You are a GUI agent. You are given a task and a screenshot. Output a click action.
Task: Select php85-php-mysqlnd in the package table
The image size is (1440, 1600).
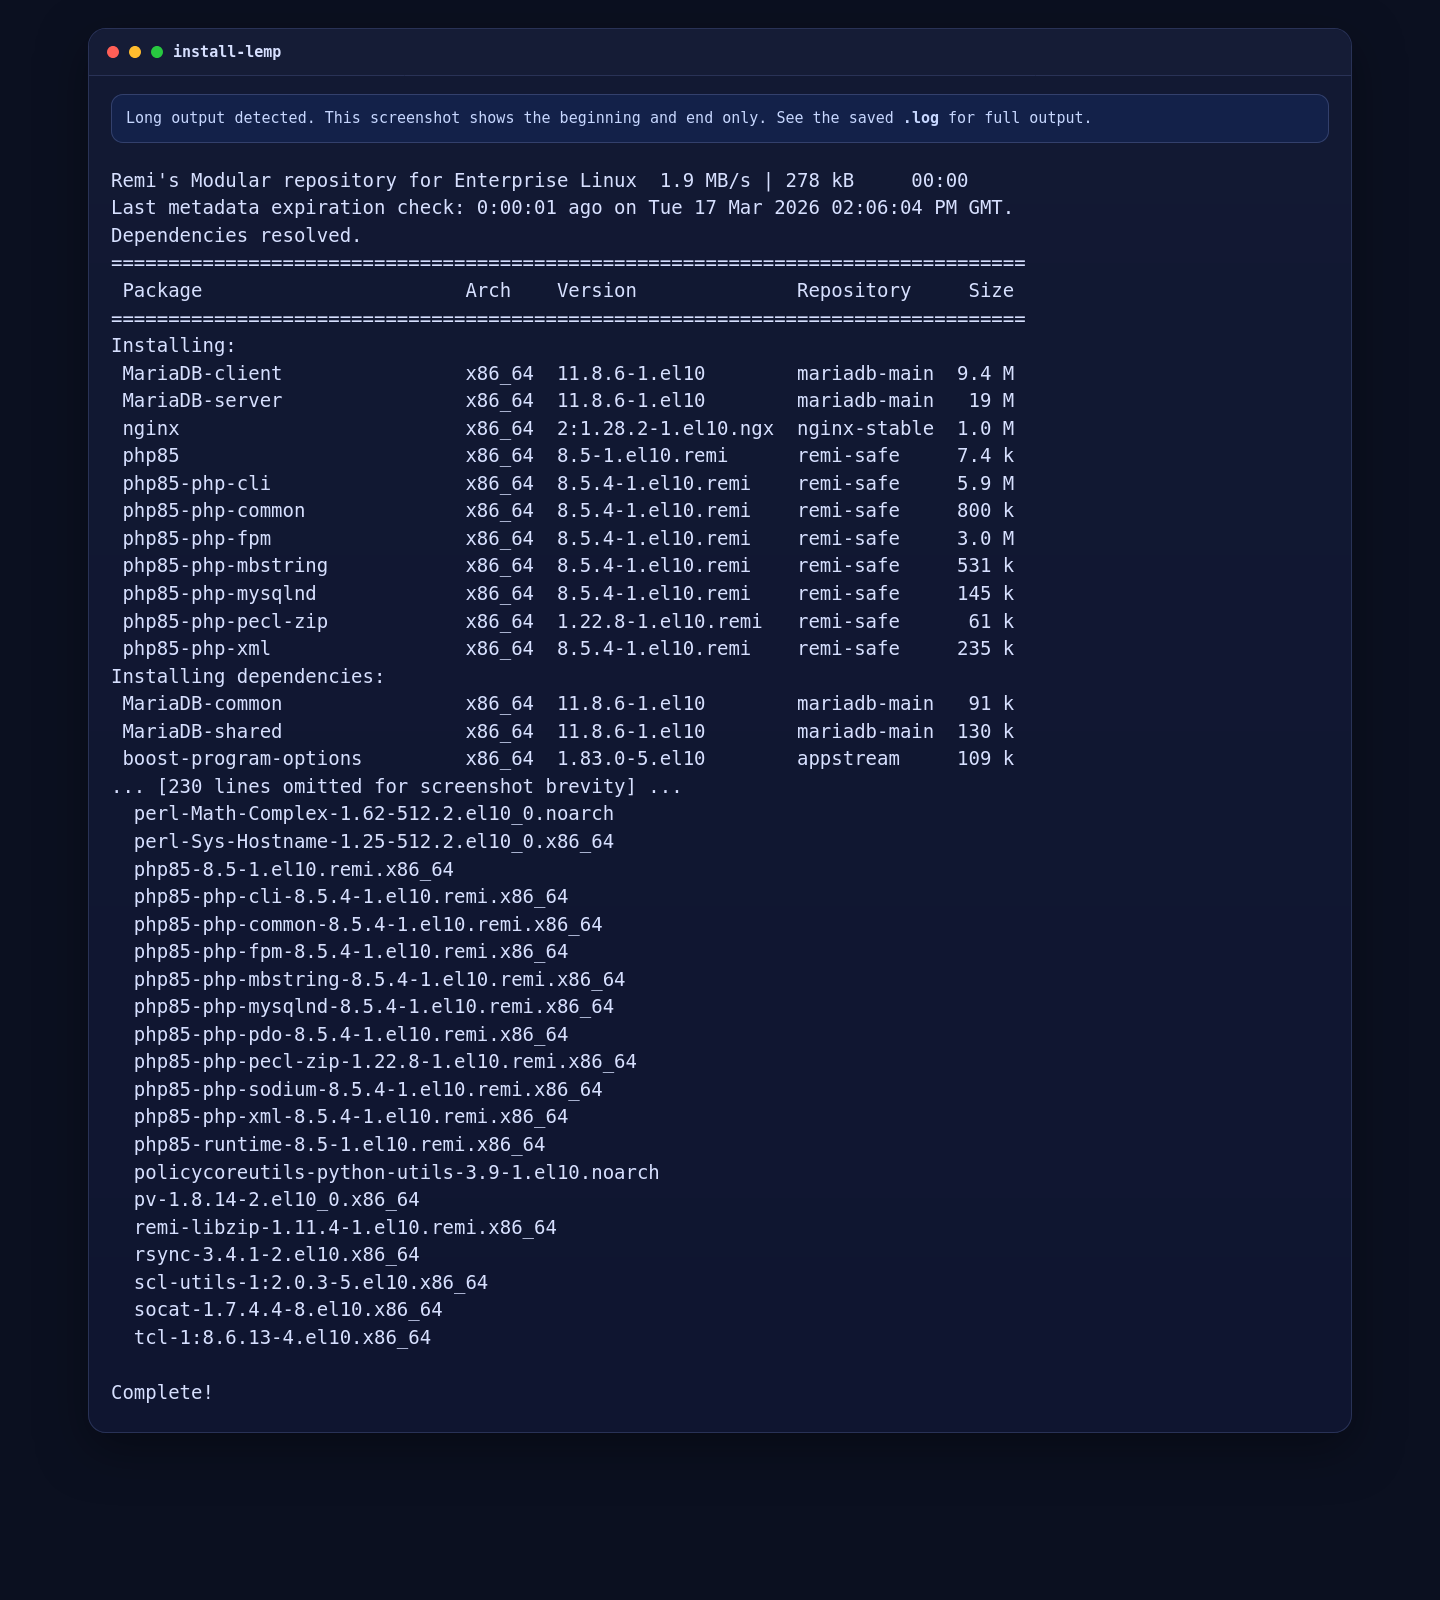tap(219, 594)
